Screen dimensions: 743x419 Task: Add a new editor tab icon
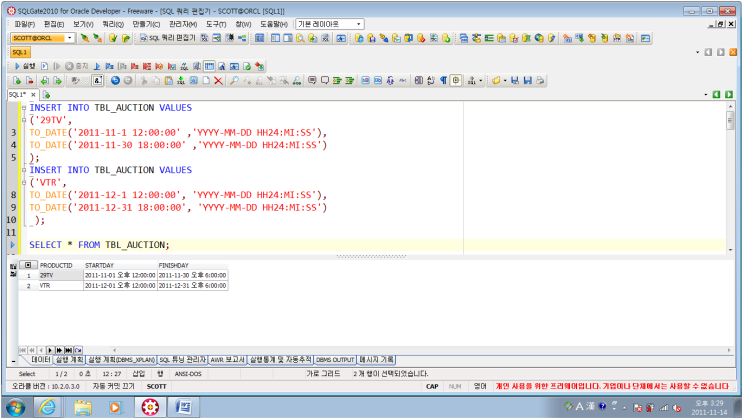click(46, 95)
